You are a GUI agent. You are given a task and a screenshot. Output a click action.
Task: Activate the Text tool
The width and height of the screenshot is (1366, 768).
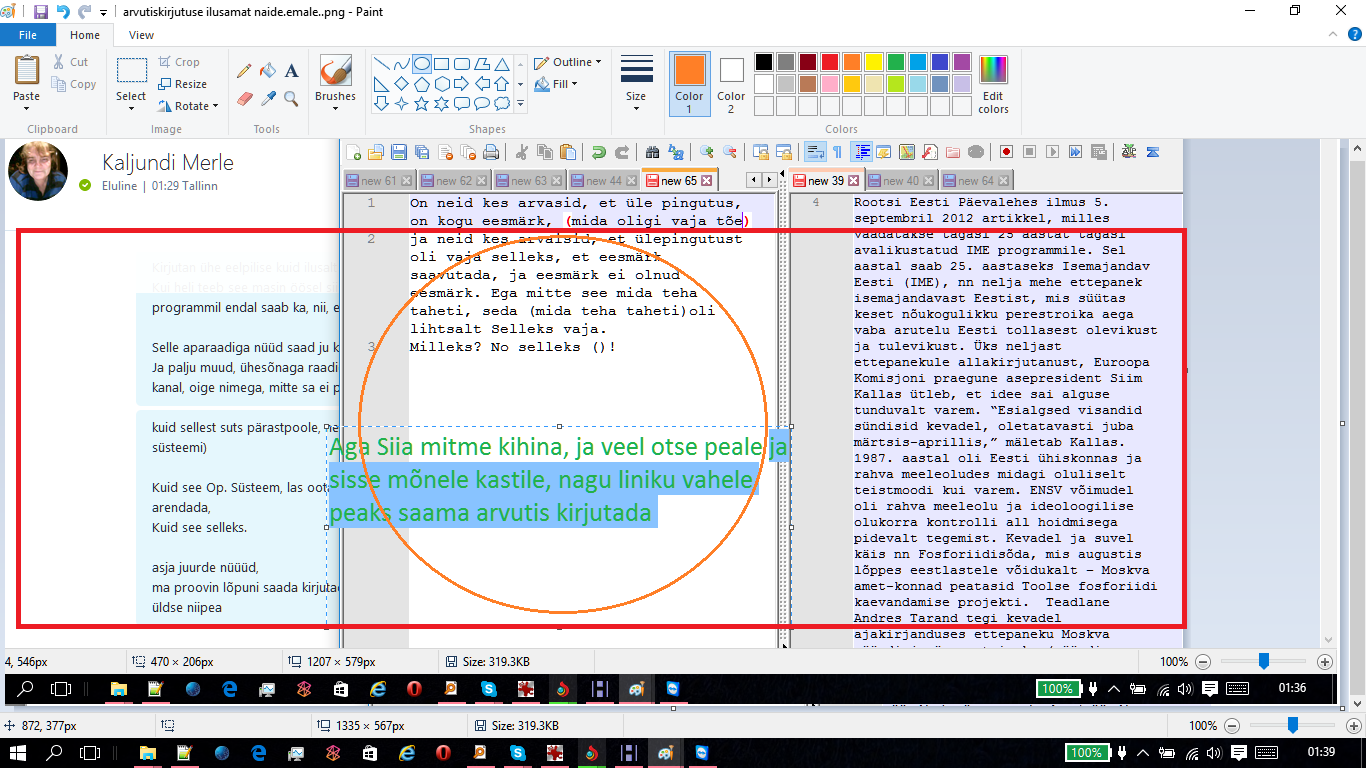tap(291, 71)
